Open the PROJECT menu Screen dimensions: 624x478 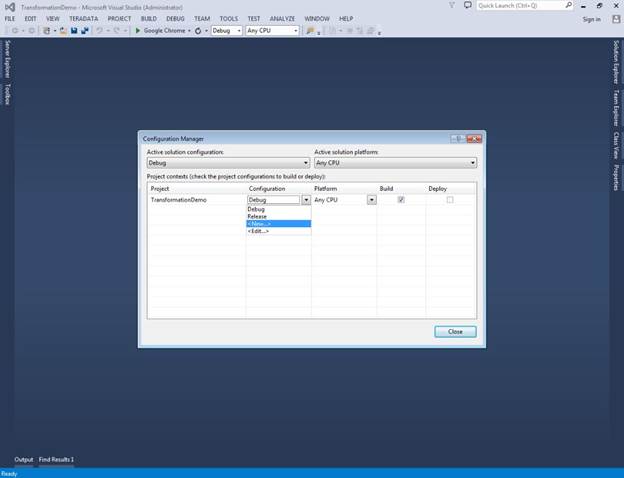tap(119, 19)
